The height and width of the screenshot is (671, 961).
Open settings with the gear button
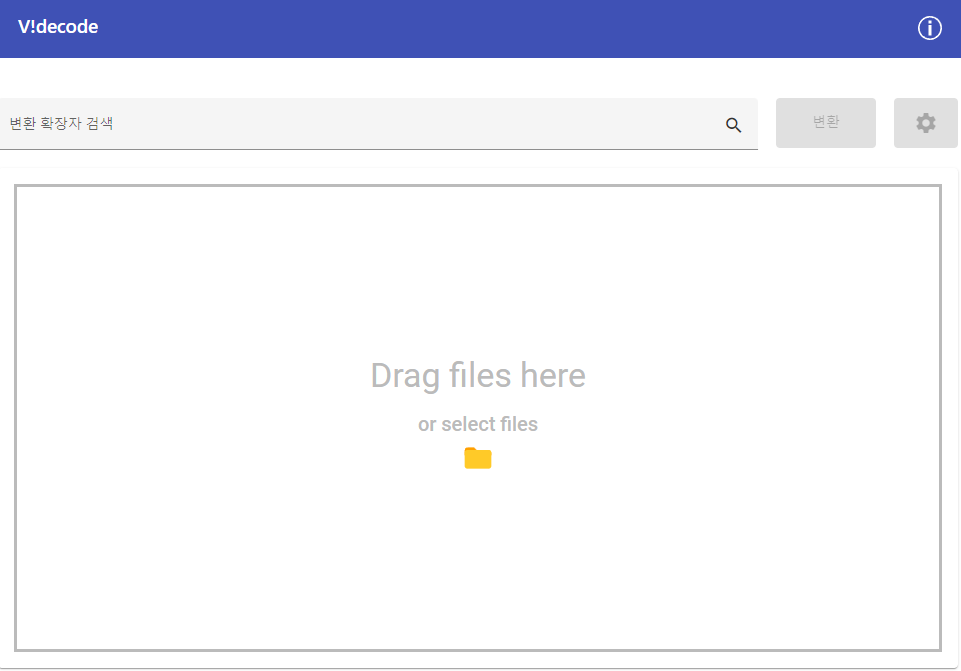(x=925, y=123)
